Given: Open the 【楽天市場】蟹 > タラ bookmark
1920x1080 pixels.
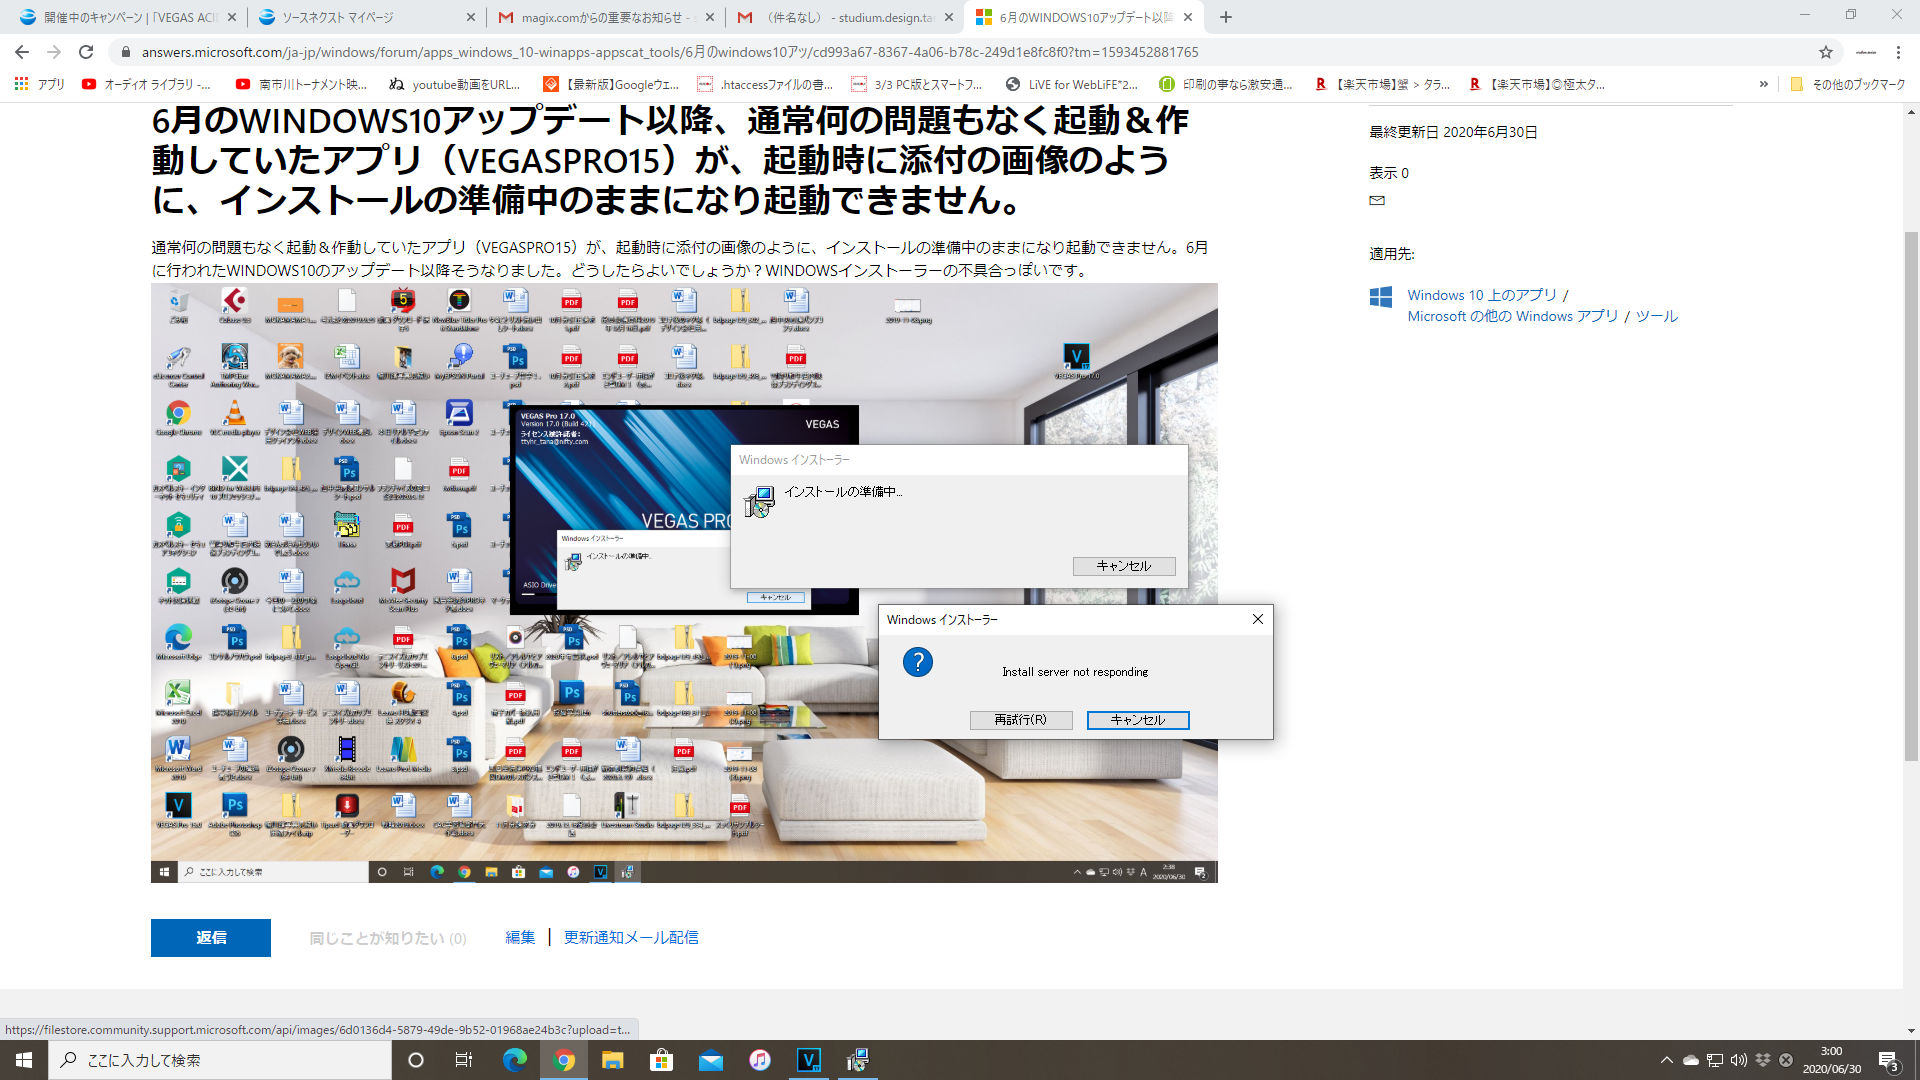Looking at the screenshot, I should 1382,84.
